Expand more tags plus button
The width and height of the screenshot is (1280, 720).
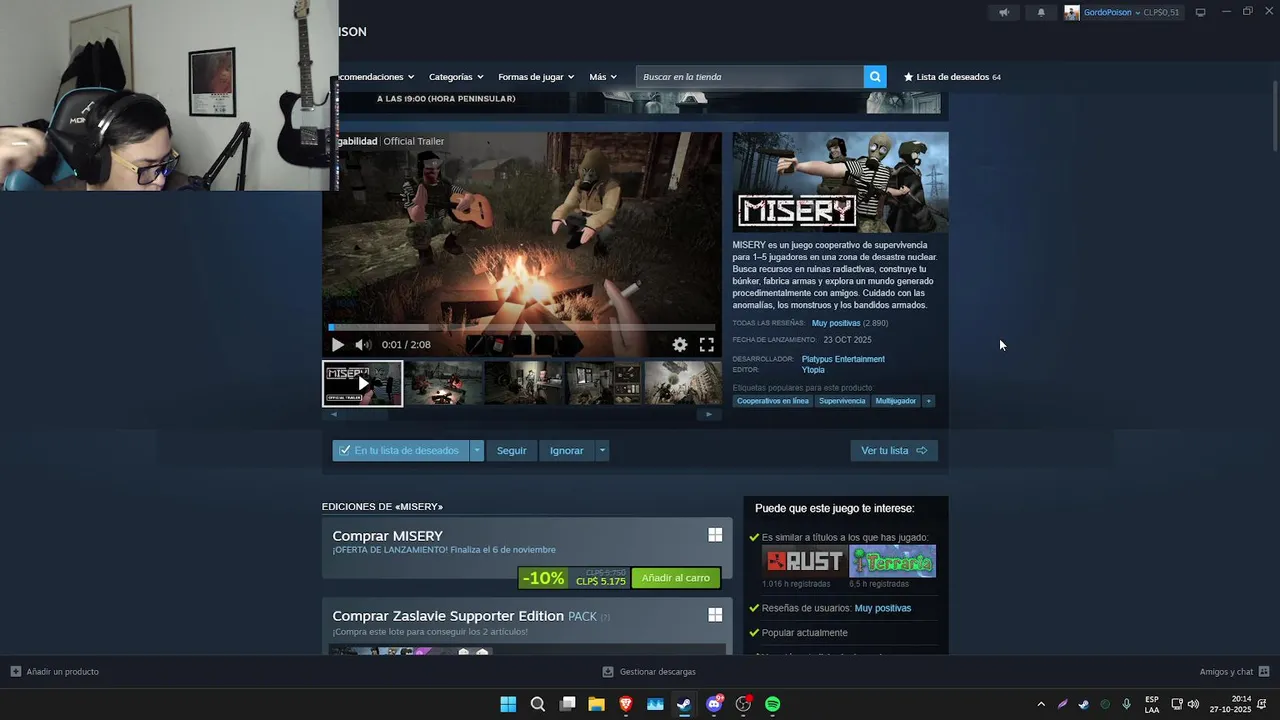(928, 401)
